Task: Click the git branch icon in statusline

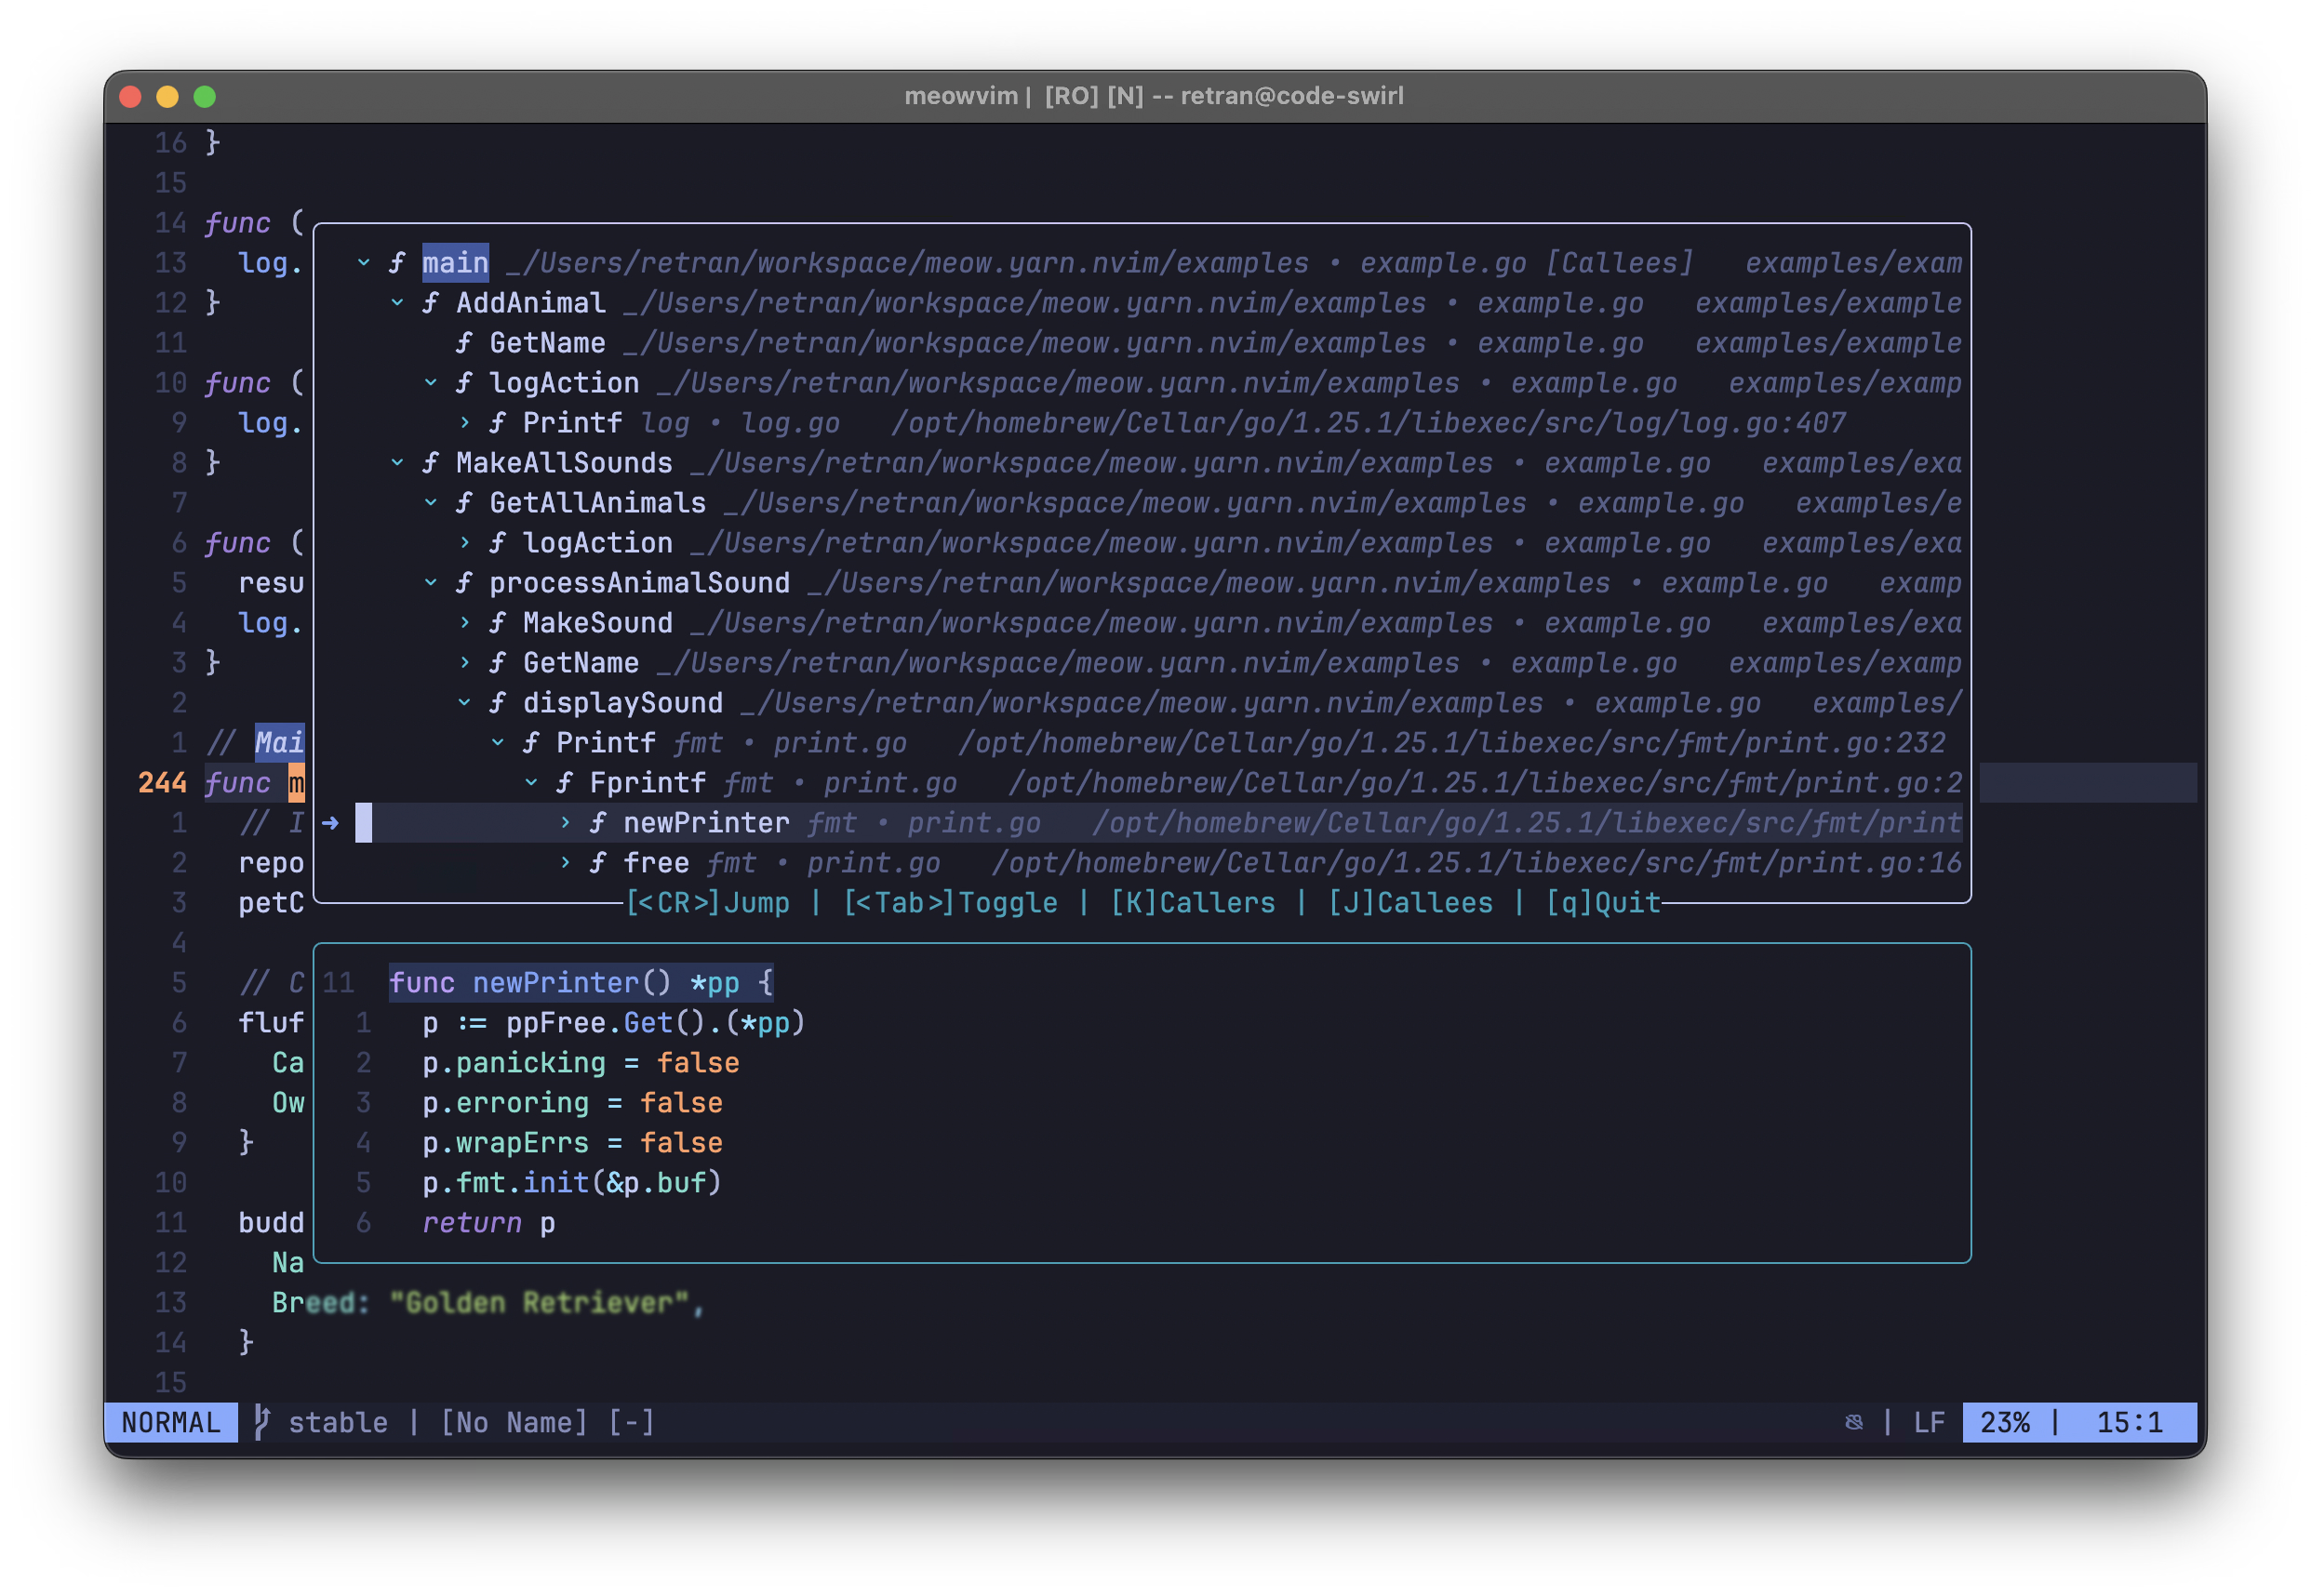Action: [262, 1422]
